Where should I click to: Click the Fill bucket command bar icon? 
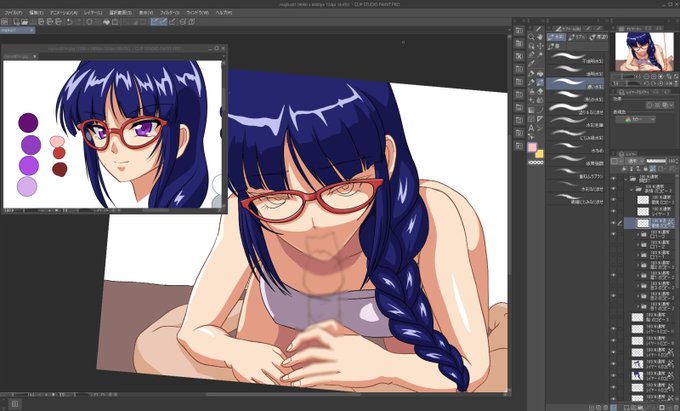point(106,22)
